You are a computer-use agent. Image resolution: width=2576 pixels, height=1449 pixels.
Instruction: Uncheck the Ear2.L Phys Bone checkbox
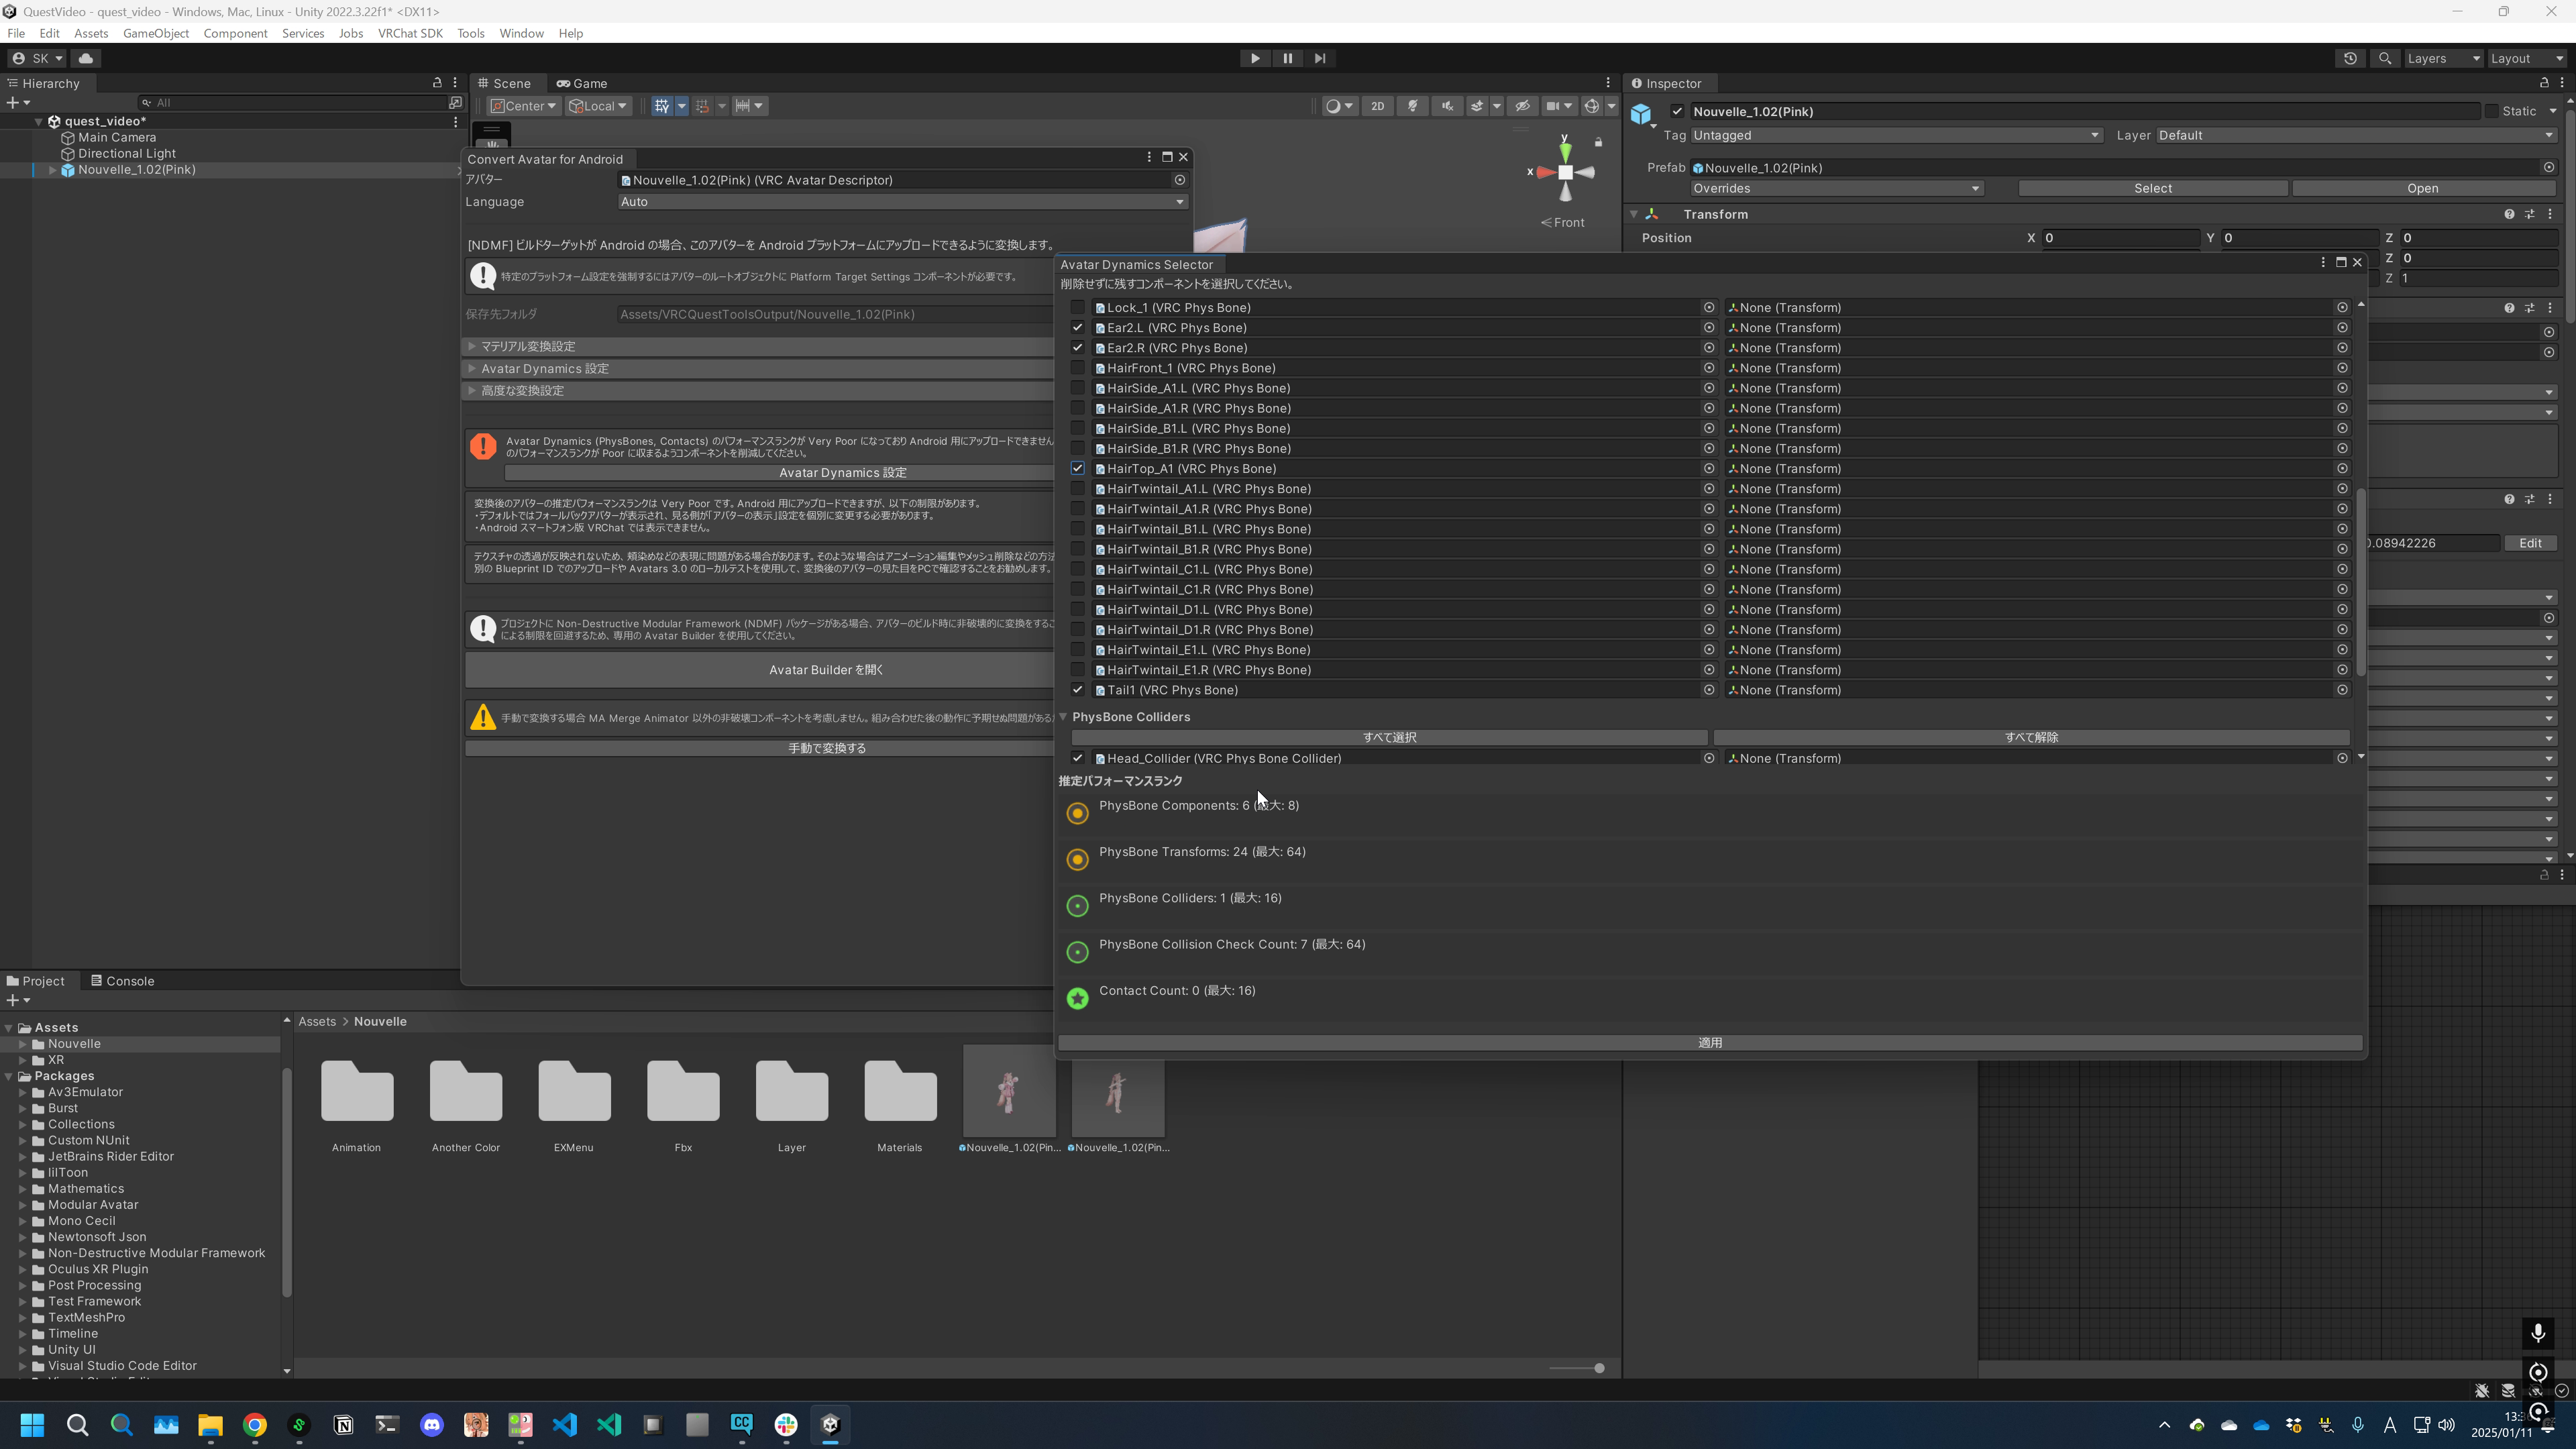tap(1077, 328)
